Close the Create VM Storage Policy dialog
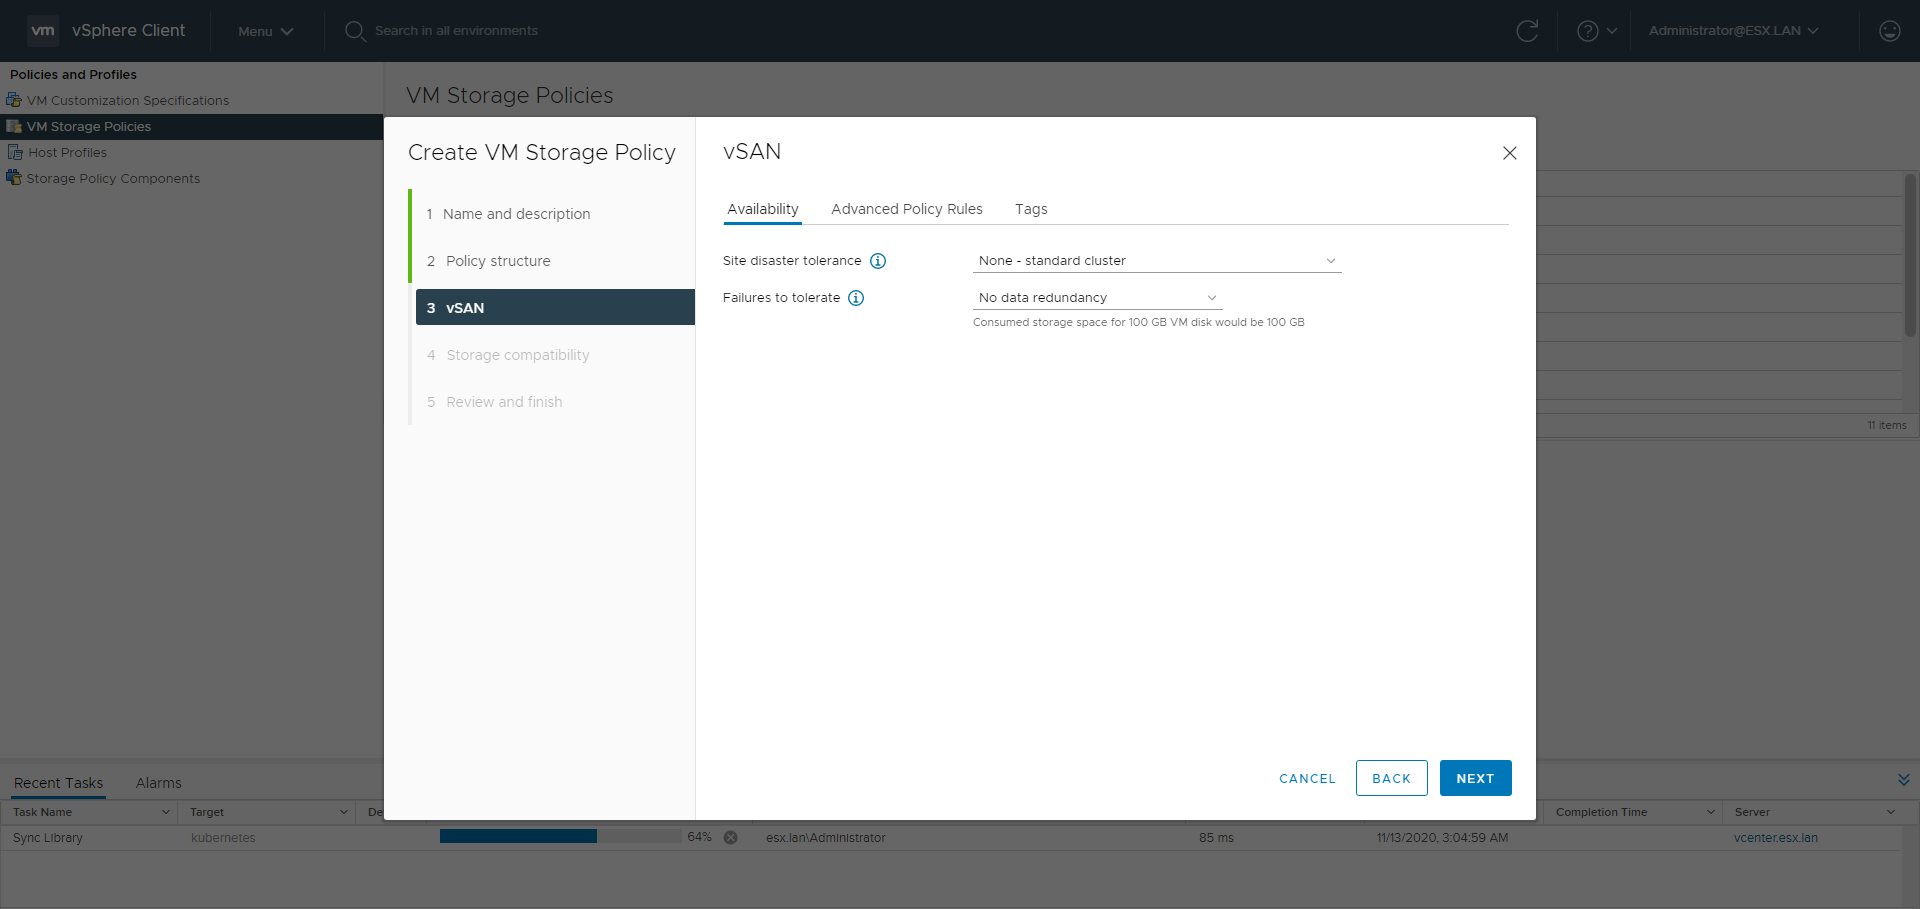This screenshot has height=909, width=1920. point(1509,153)
